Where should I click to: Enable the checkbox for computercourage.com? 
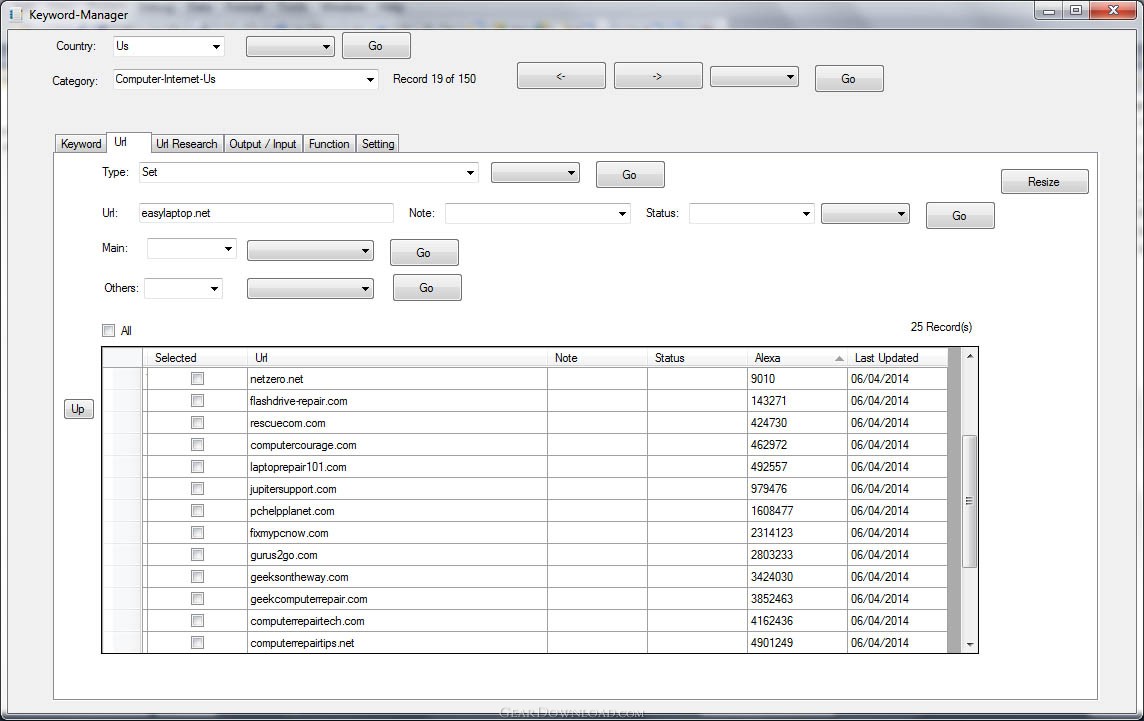(197, 445)
